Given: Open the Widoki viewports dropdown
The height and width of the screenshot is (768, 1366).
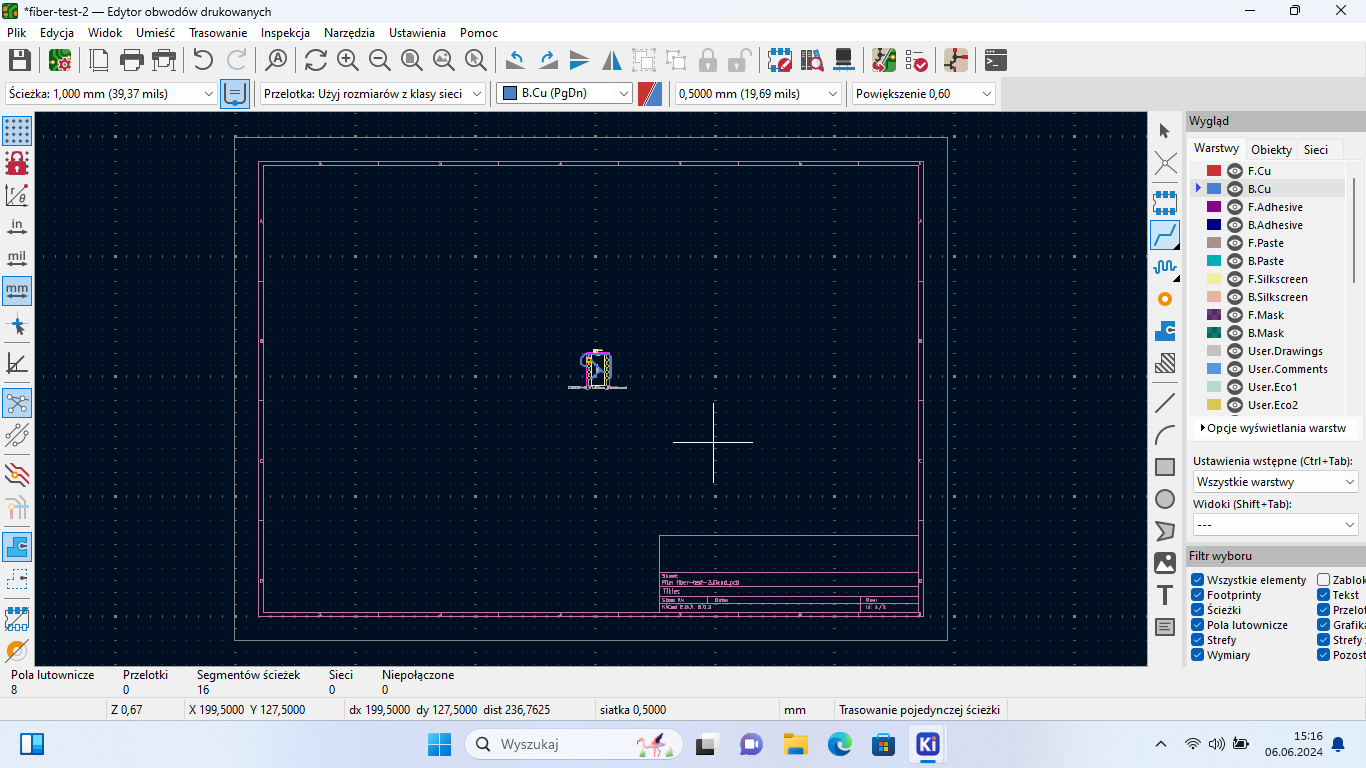Looking at the screenshot, I should point(1275,525).
